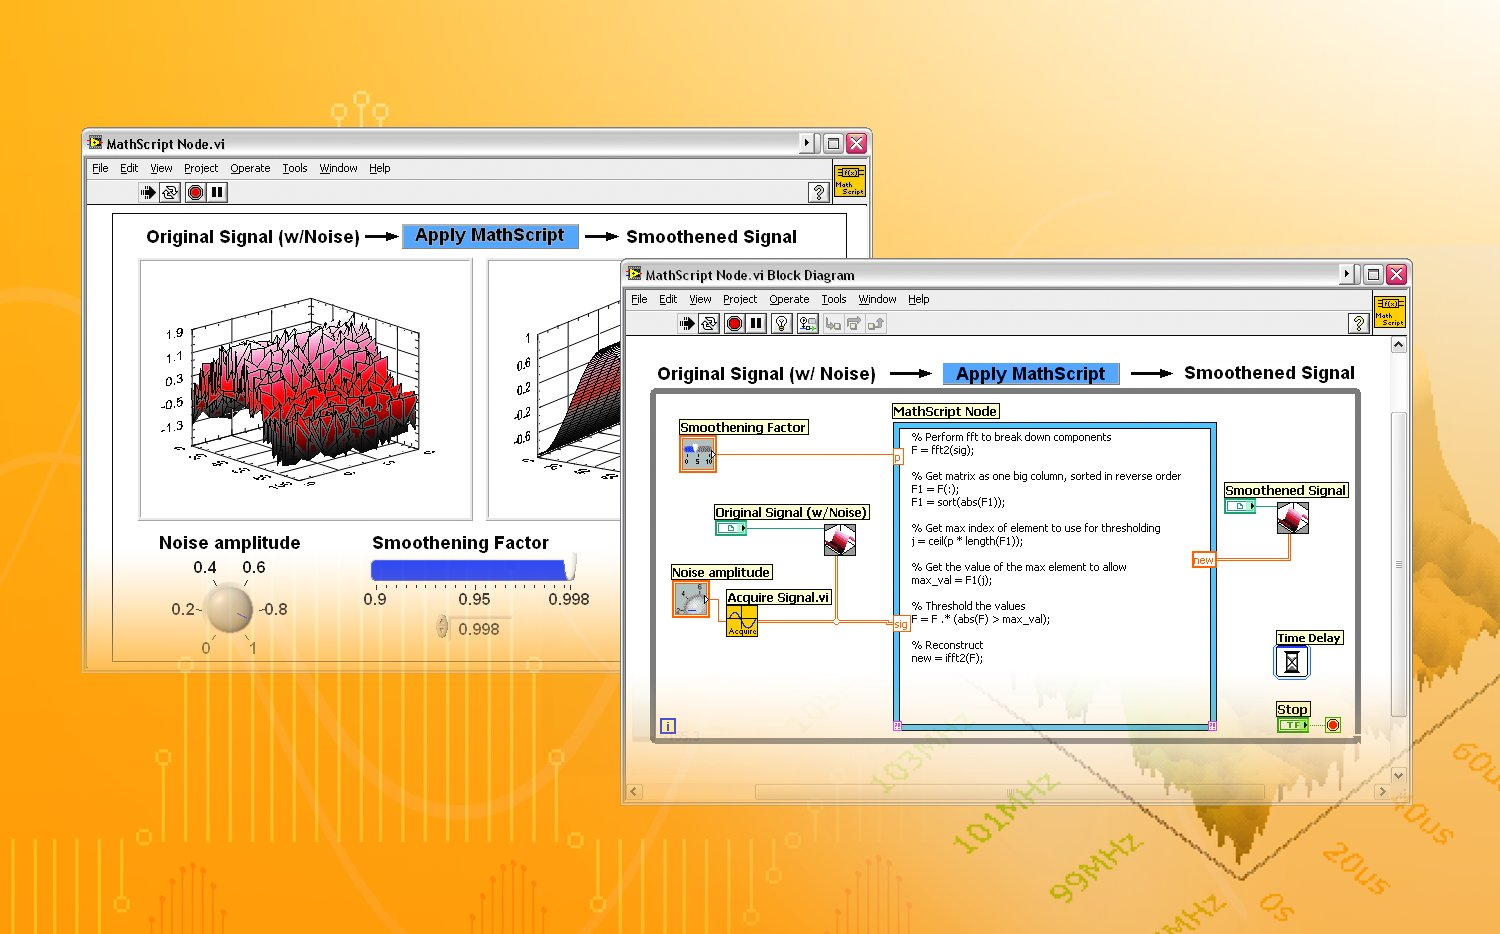The height and width of the screenshot is (934, 1500).
Task: Toggle Retain Wire Values on the toolbar
Action: [807, 323]
